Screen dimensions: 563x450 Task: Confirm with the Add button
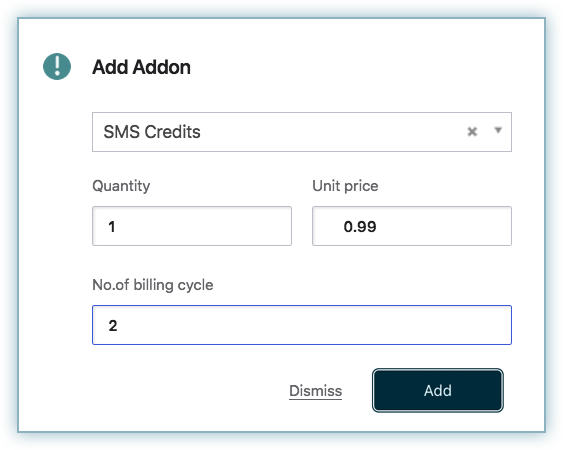tap(438, 390)
